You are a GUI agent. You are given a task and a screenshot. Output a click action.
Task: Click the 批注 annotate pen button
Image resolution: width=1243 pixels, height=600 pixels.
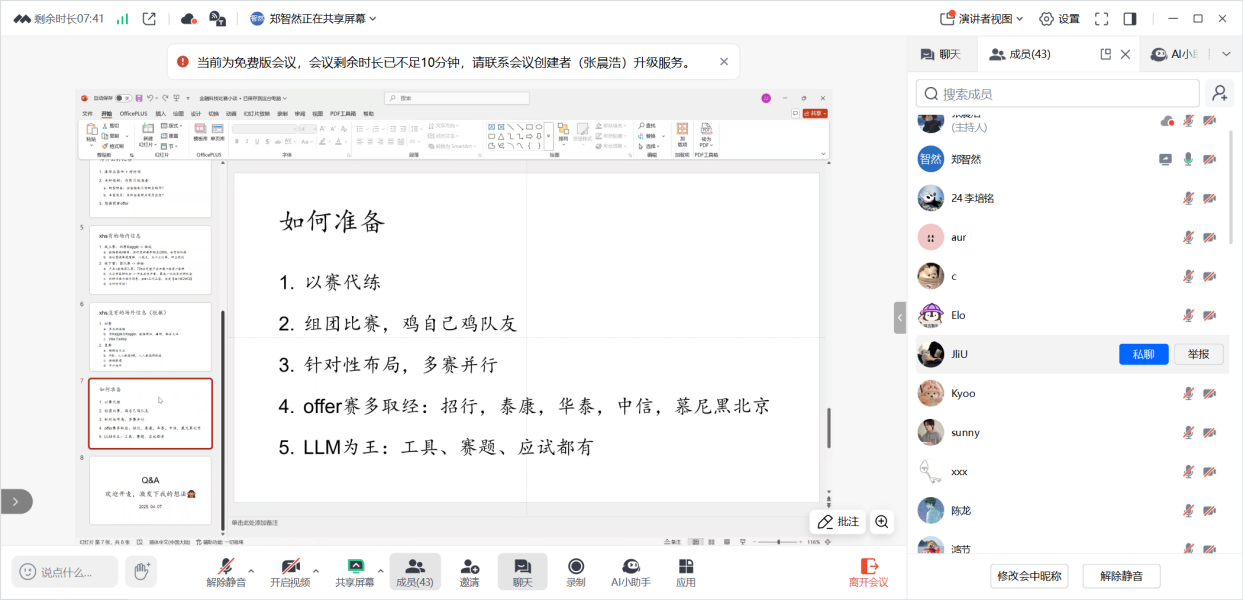tap(838, 521)
